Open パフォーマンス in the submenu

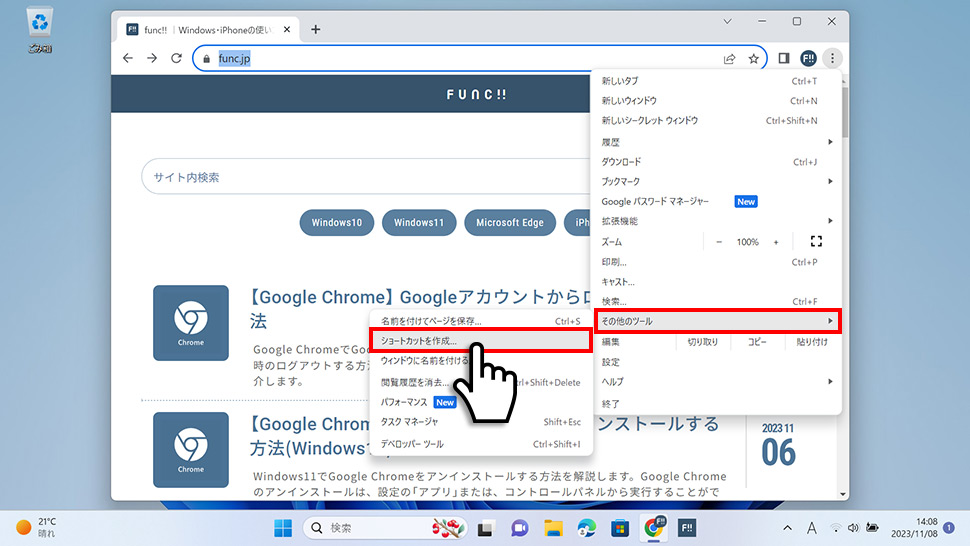[481, 403]
